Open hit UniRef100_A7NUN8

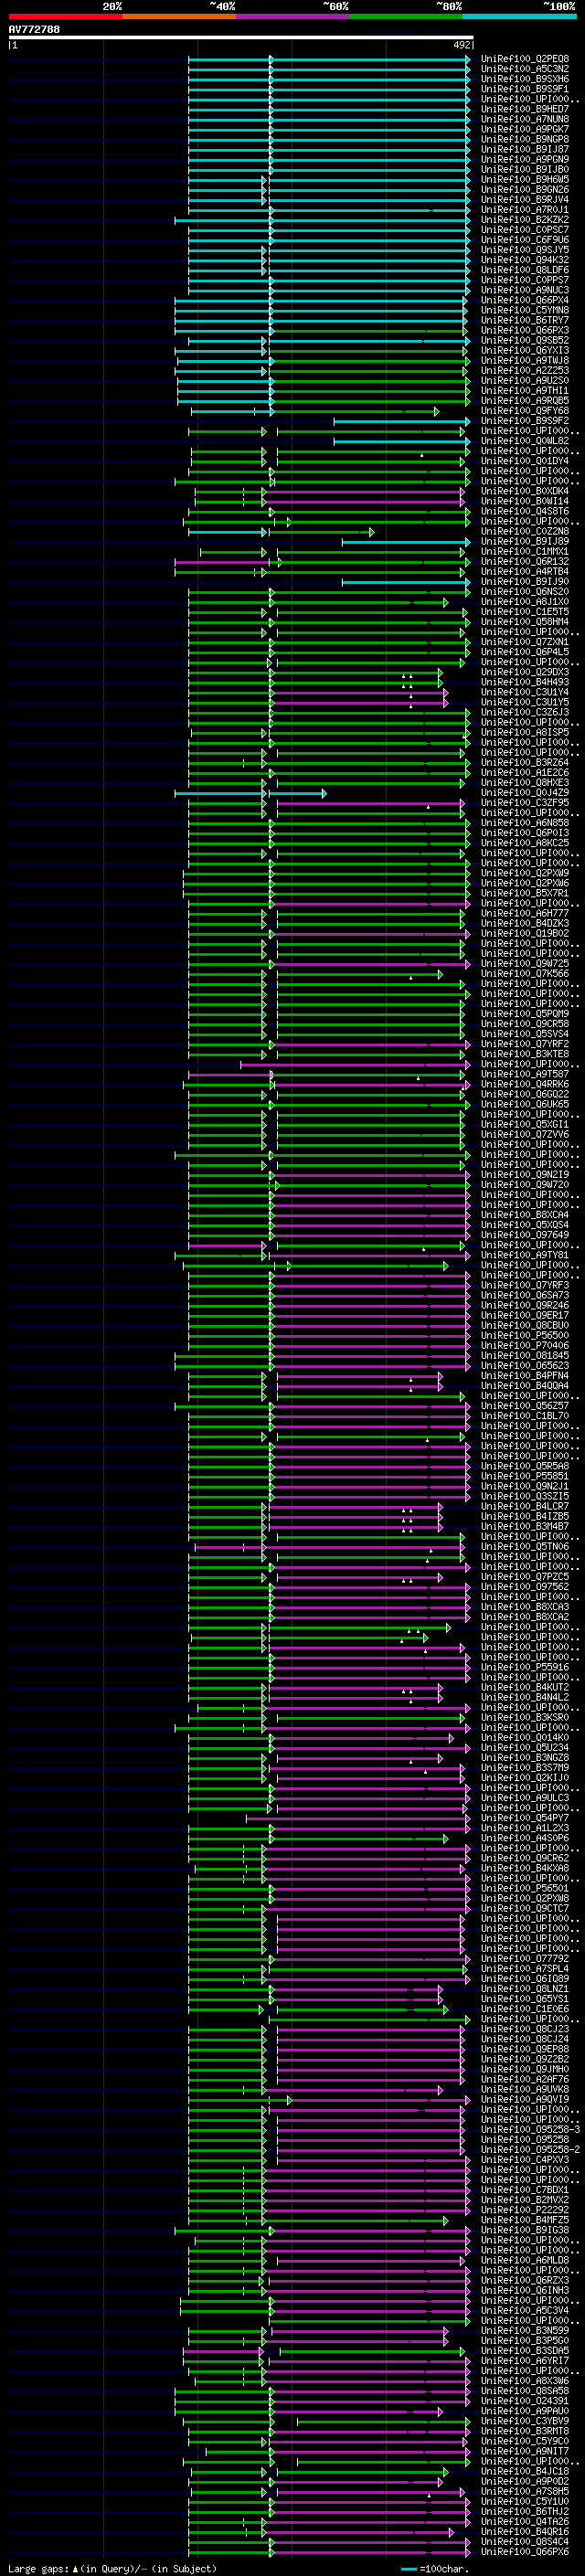coord(525,119)
